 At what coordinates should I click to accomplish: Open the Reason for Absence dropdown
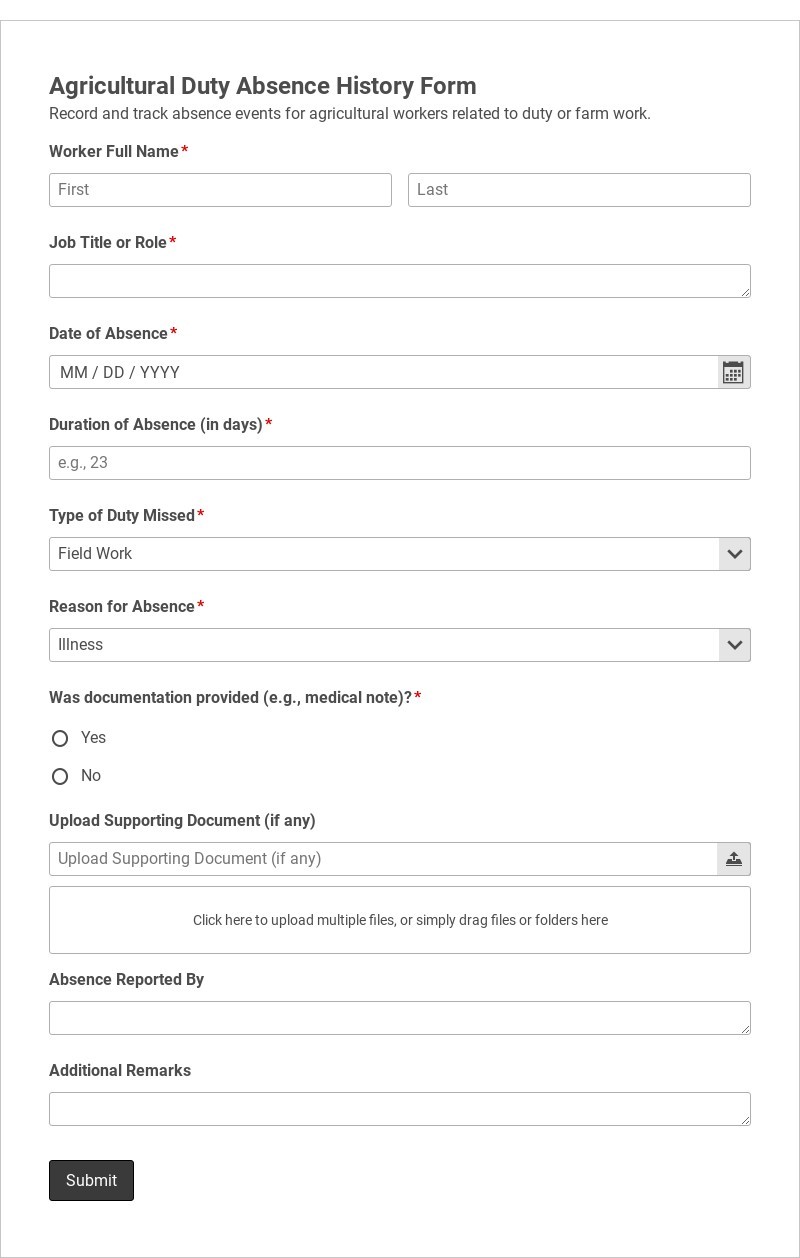click(x=400, y=645)
